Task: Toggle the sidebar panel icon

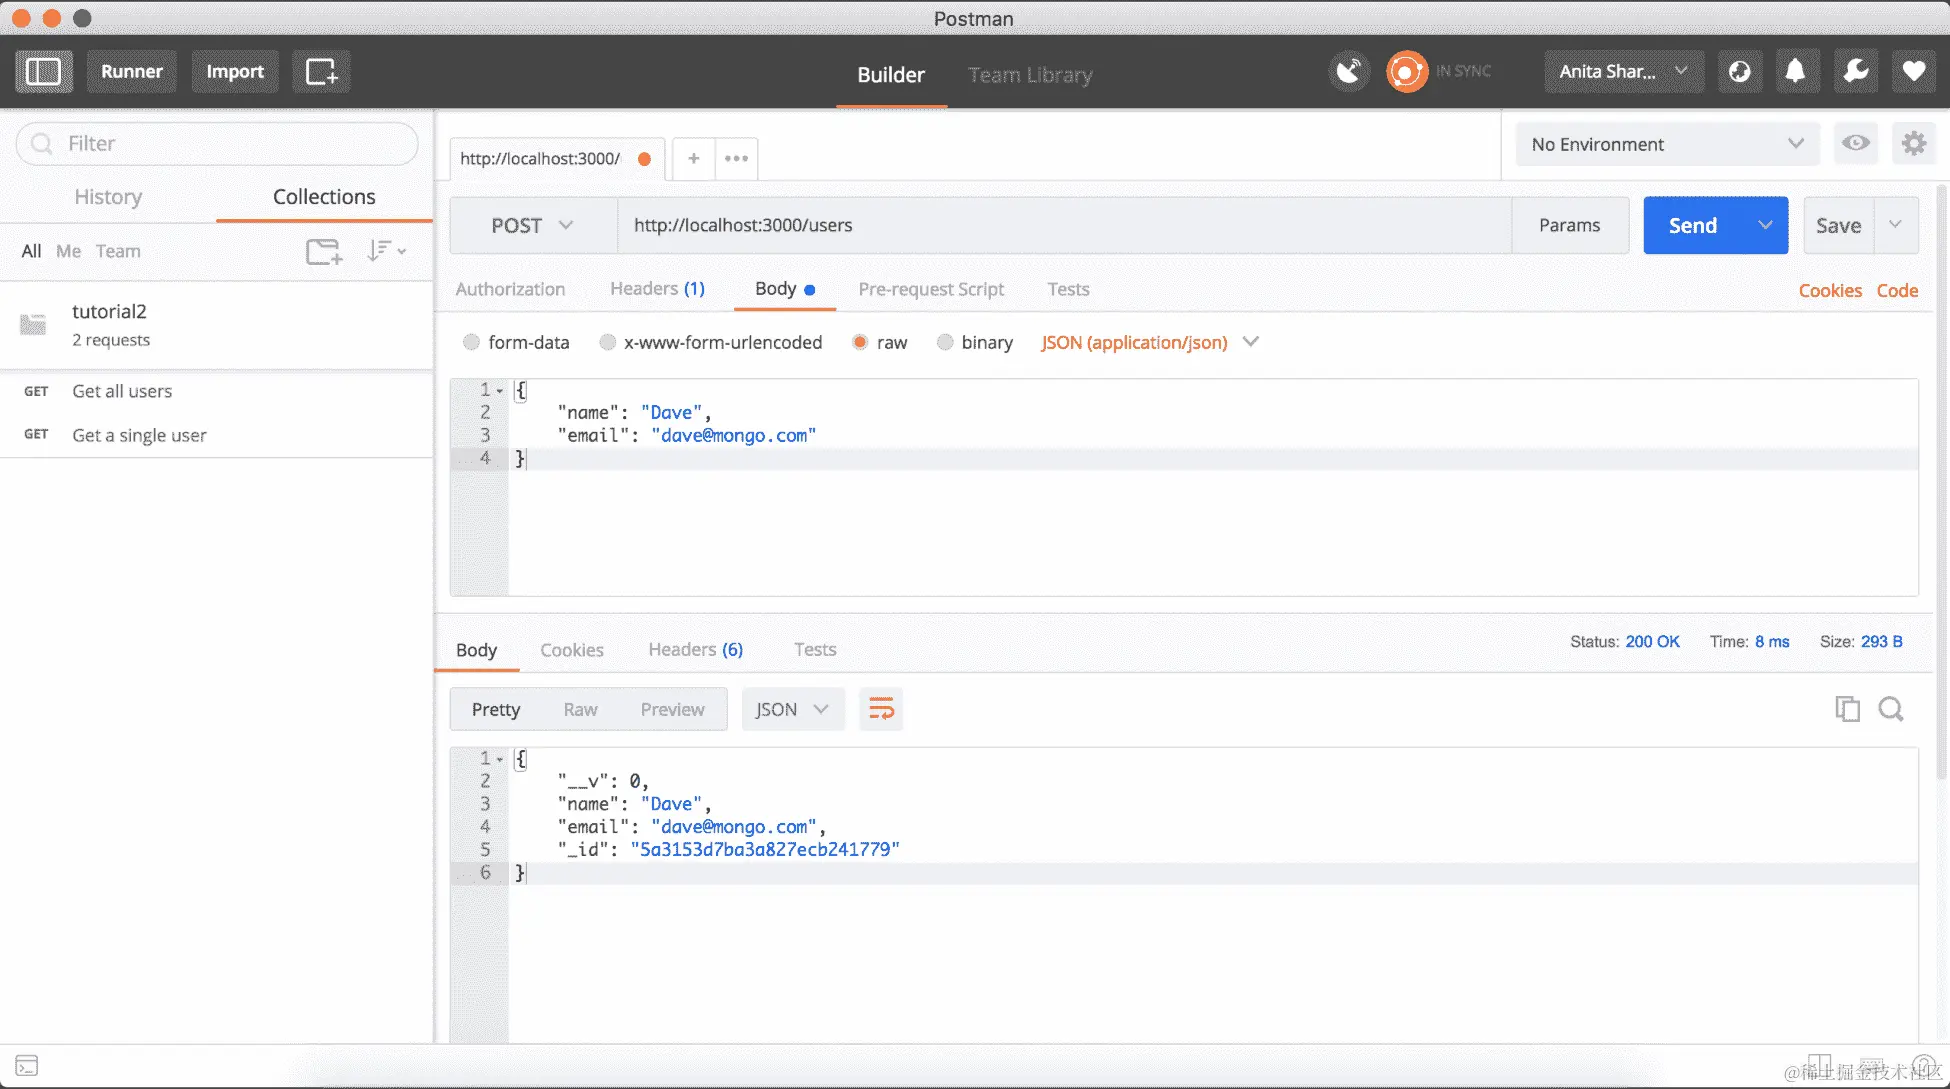Action: [43, 72]
